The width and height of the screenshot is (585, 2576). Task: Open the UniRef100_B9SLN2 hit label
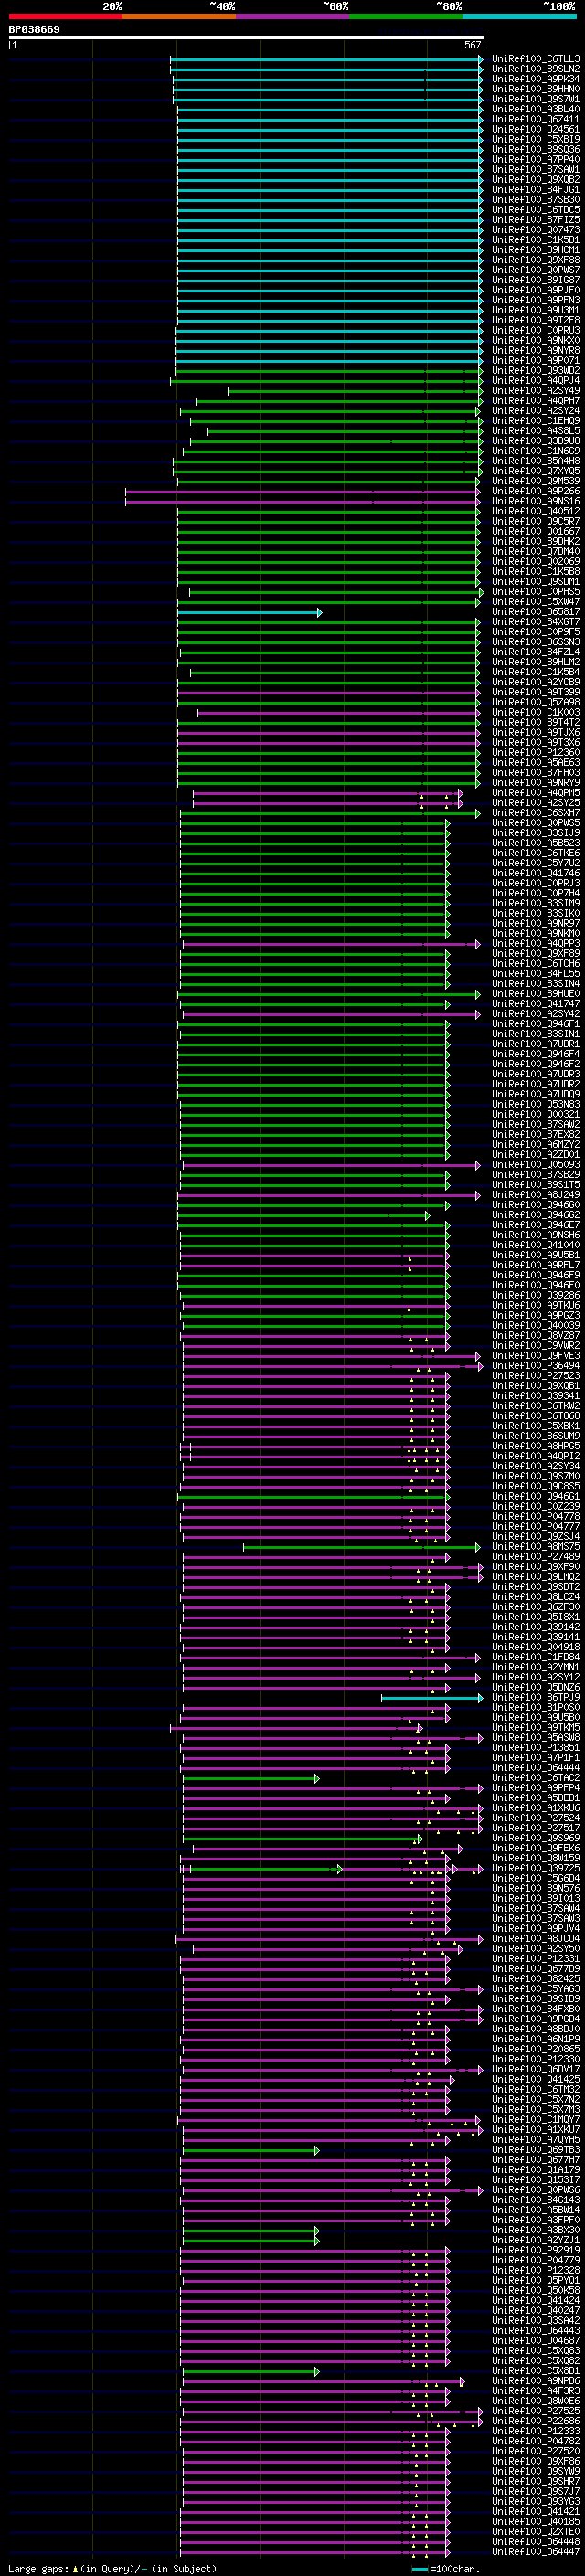pyautogui.click(x=535, y=69)
